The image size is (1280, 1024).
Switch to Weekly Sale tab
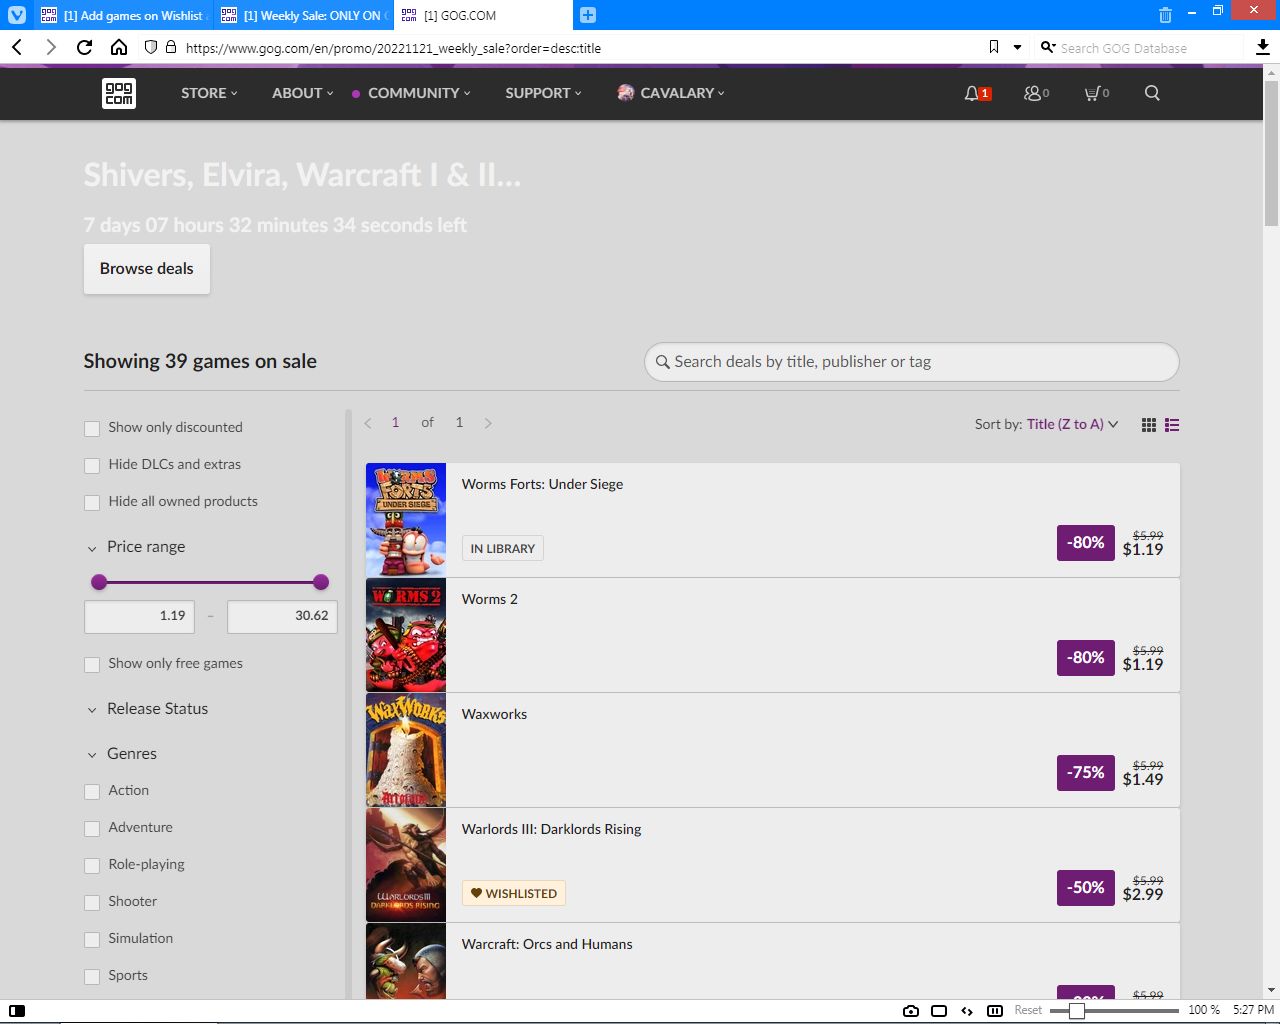pos(303,15)
